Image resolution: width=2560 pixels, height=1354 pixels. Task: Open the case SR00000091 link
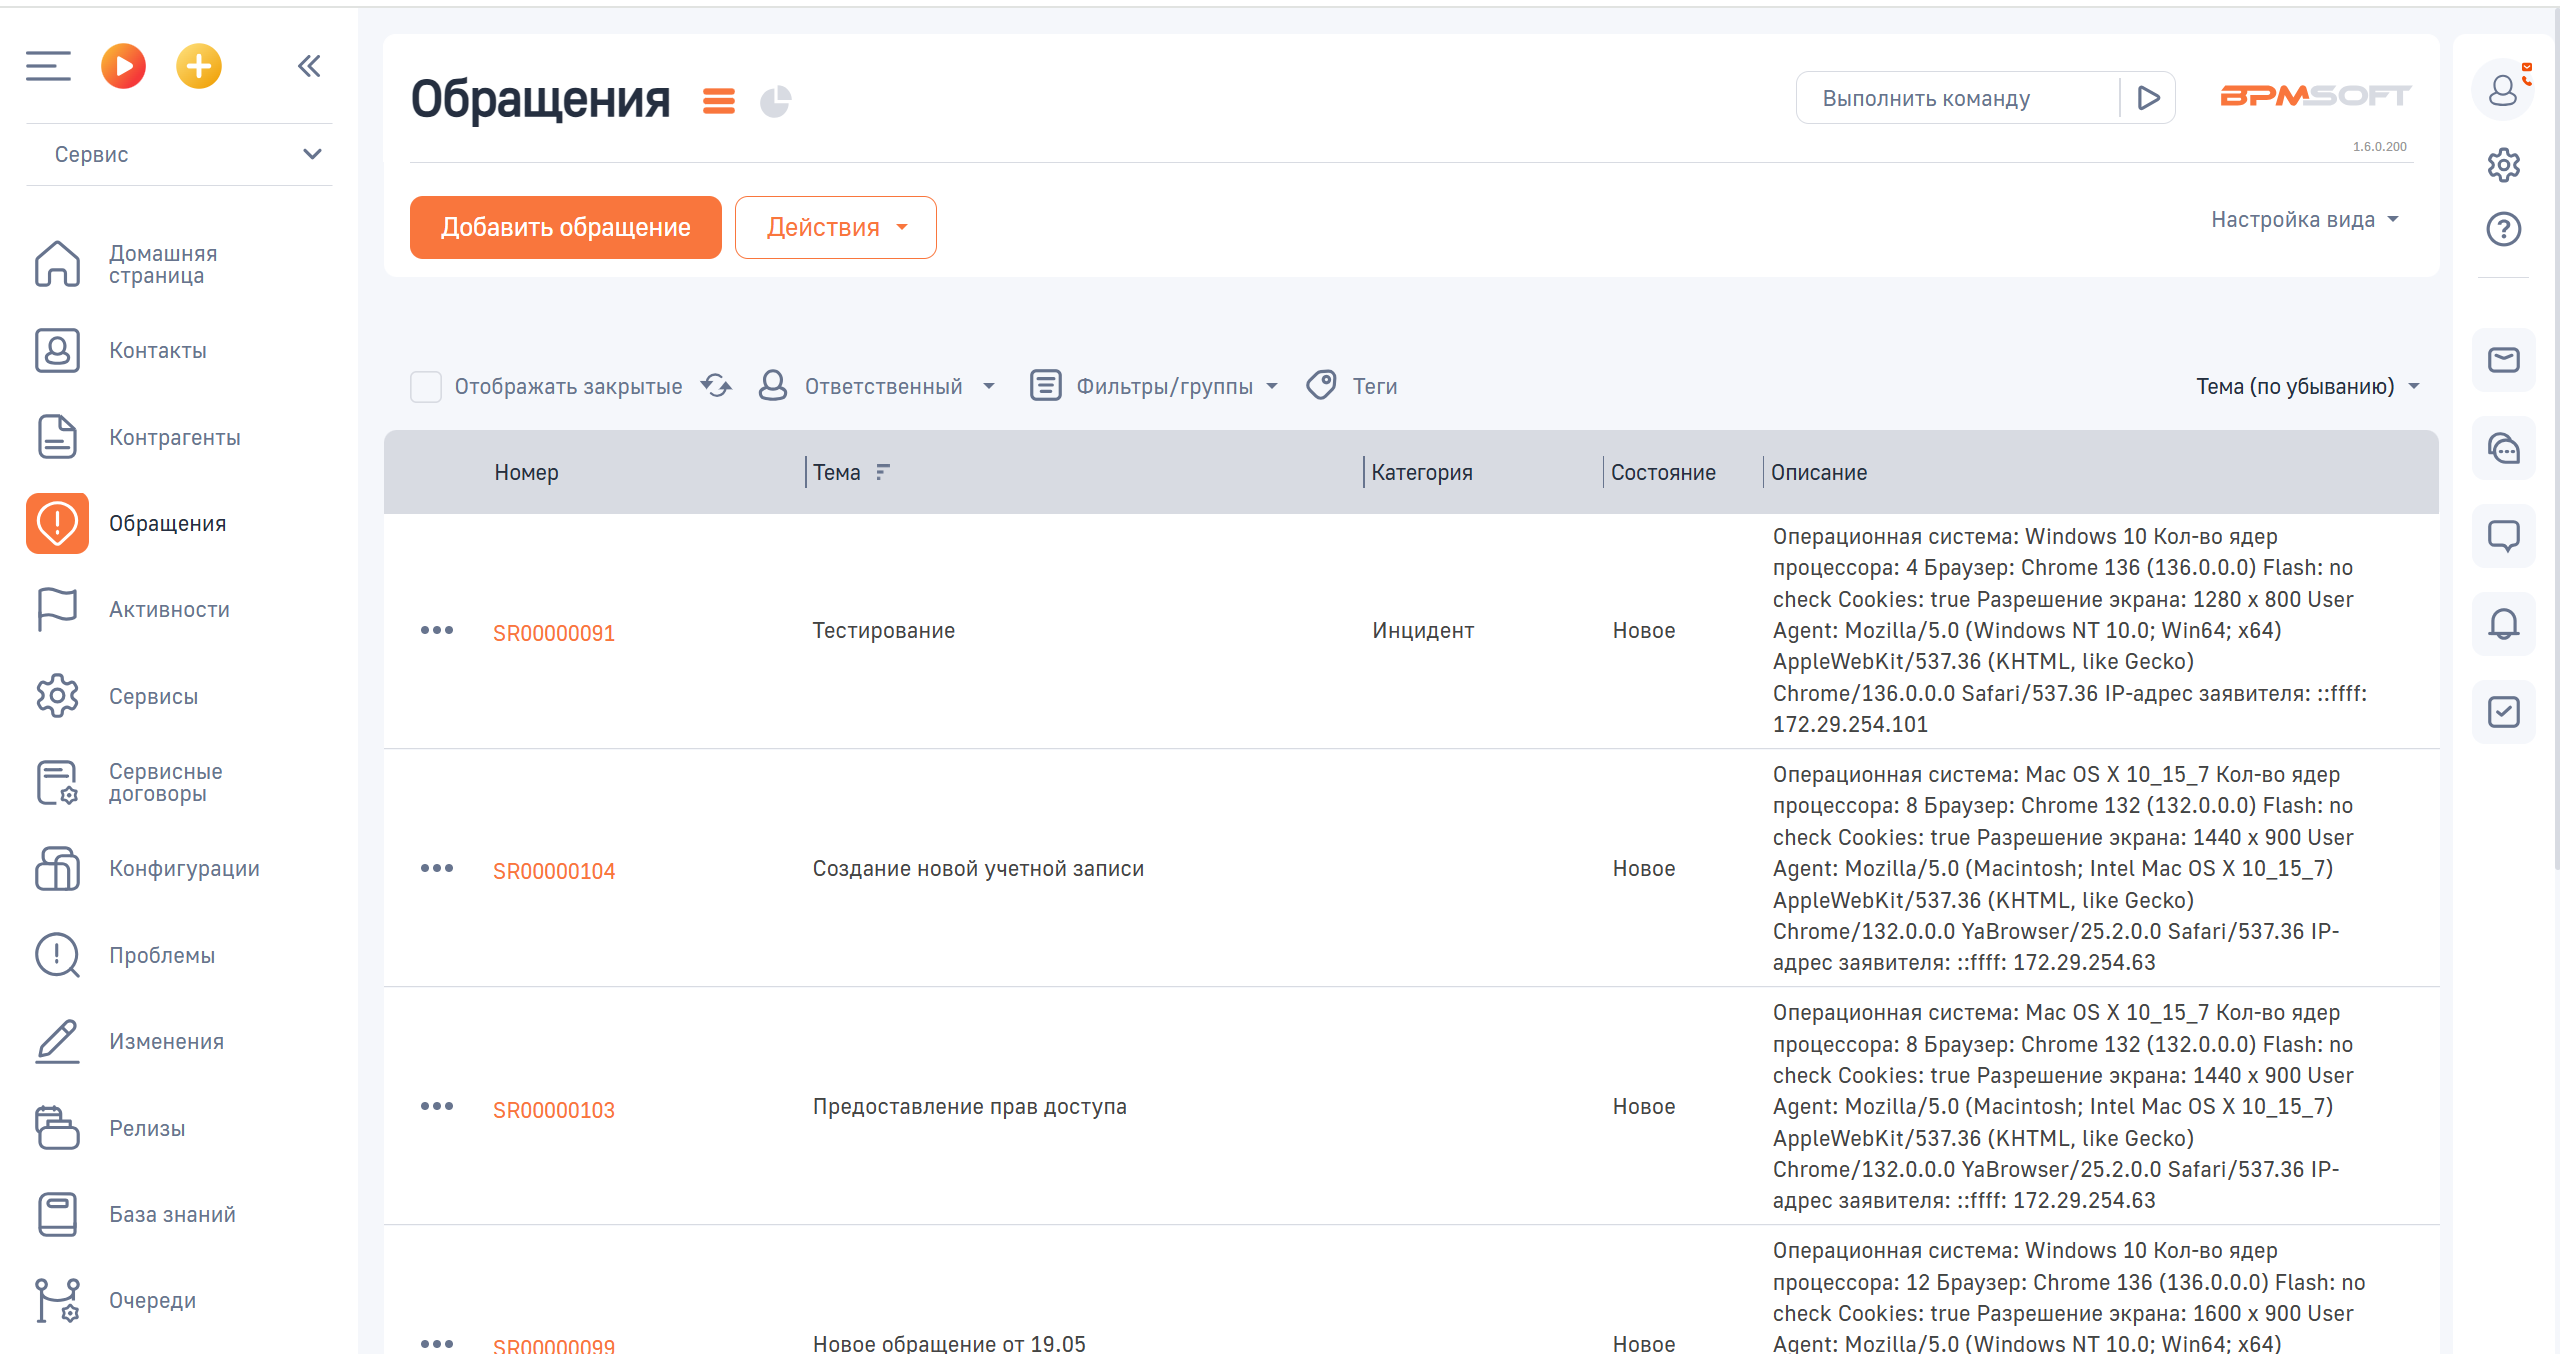coord(554,633)
